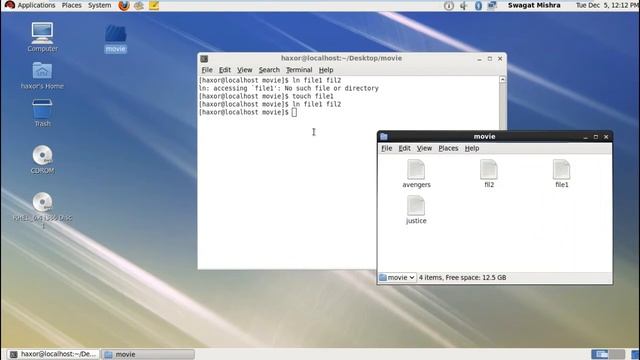Open the Places panel menu
Viewport: 640px width, 360px height.
(71, 5)
